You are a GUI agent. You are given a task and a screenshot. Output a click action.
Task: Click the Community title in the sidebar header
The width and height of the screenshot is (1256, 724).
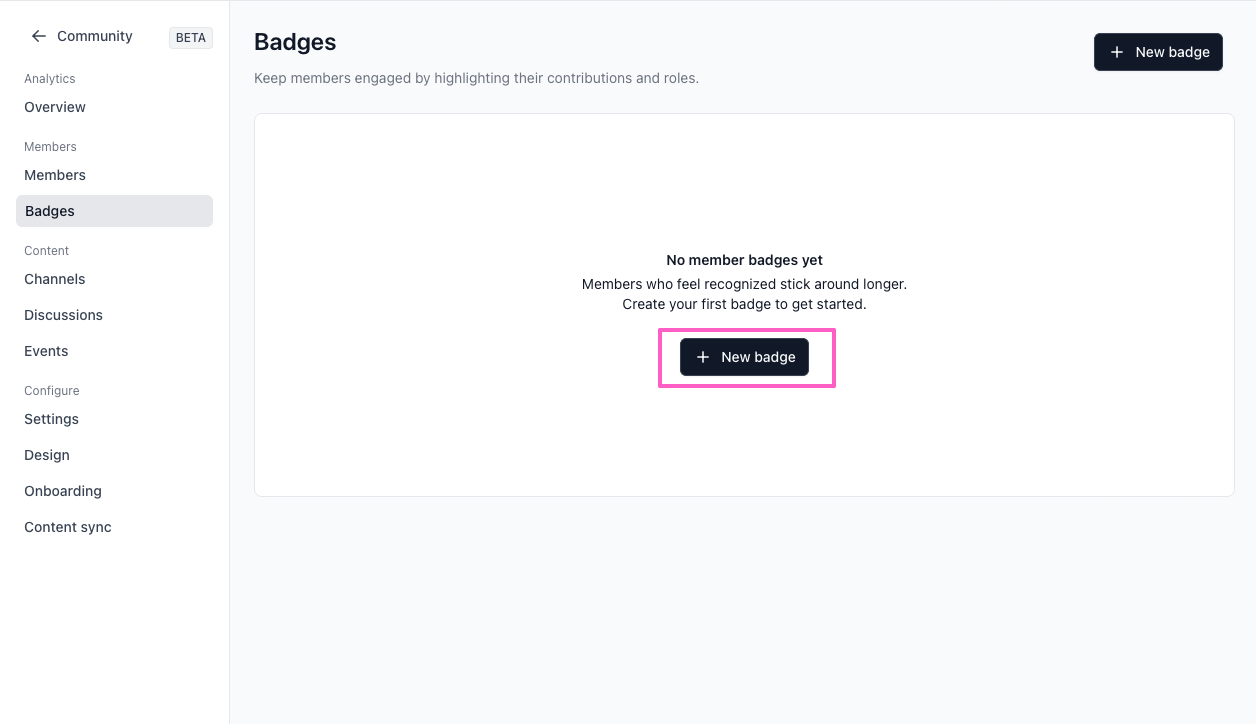pos(95,36)
